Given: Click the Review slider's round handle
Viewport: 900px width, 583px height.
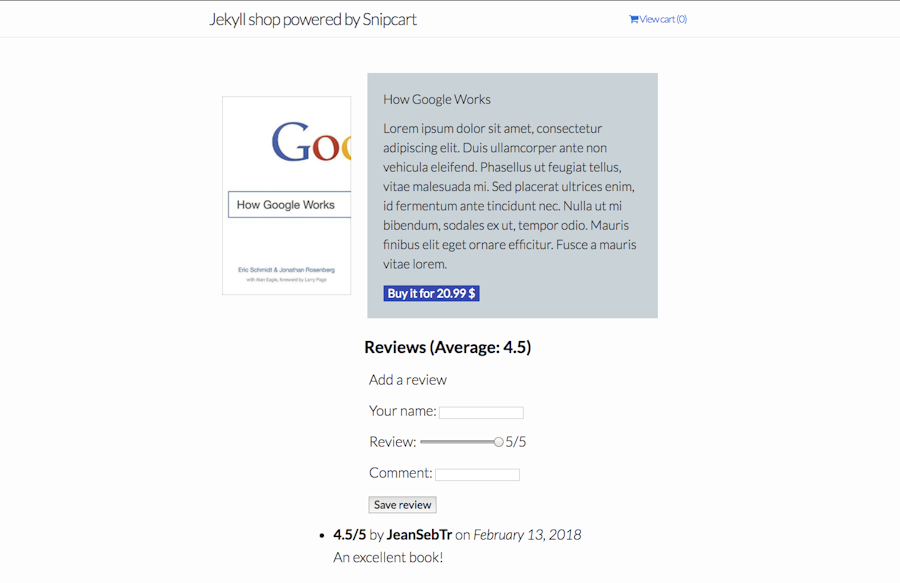Looking at the screenshot, I should pyautogui.click(x=498, y=442).
